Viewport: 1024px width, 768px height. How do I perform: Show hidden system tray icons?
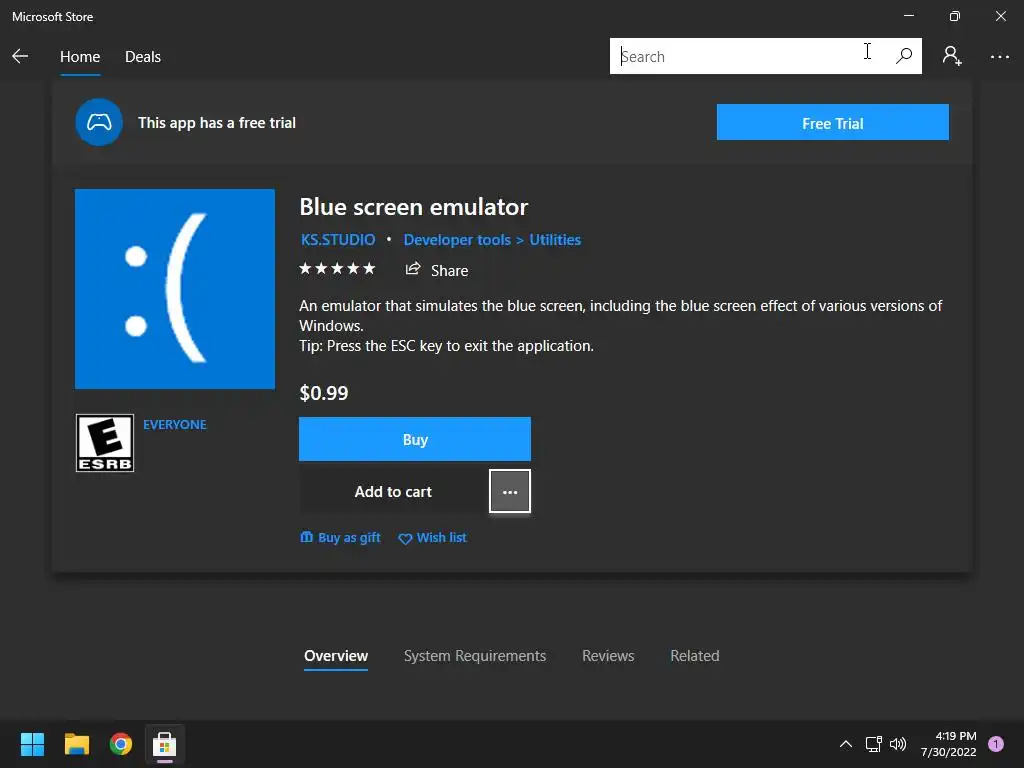pyautogui.click(x=845, y=744)
